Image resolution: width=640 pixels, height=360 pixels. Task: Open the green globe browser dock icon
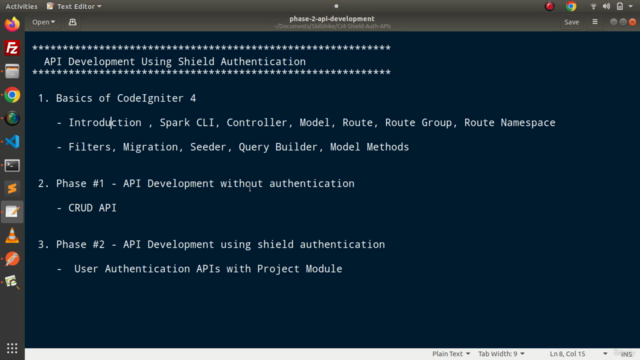point(12,118)
